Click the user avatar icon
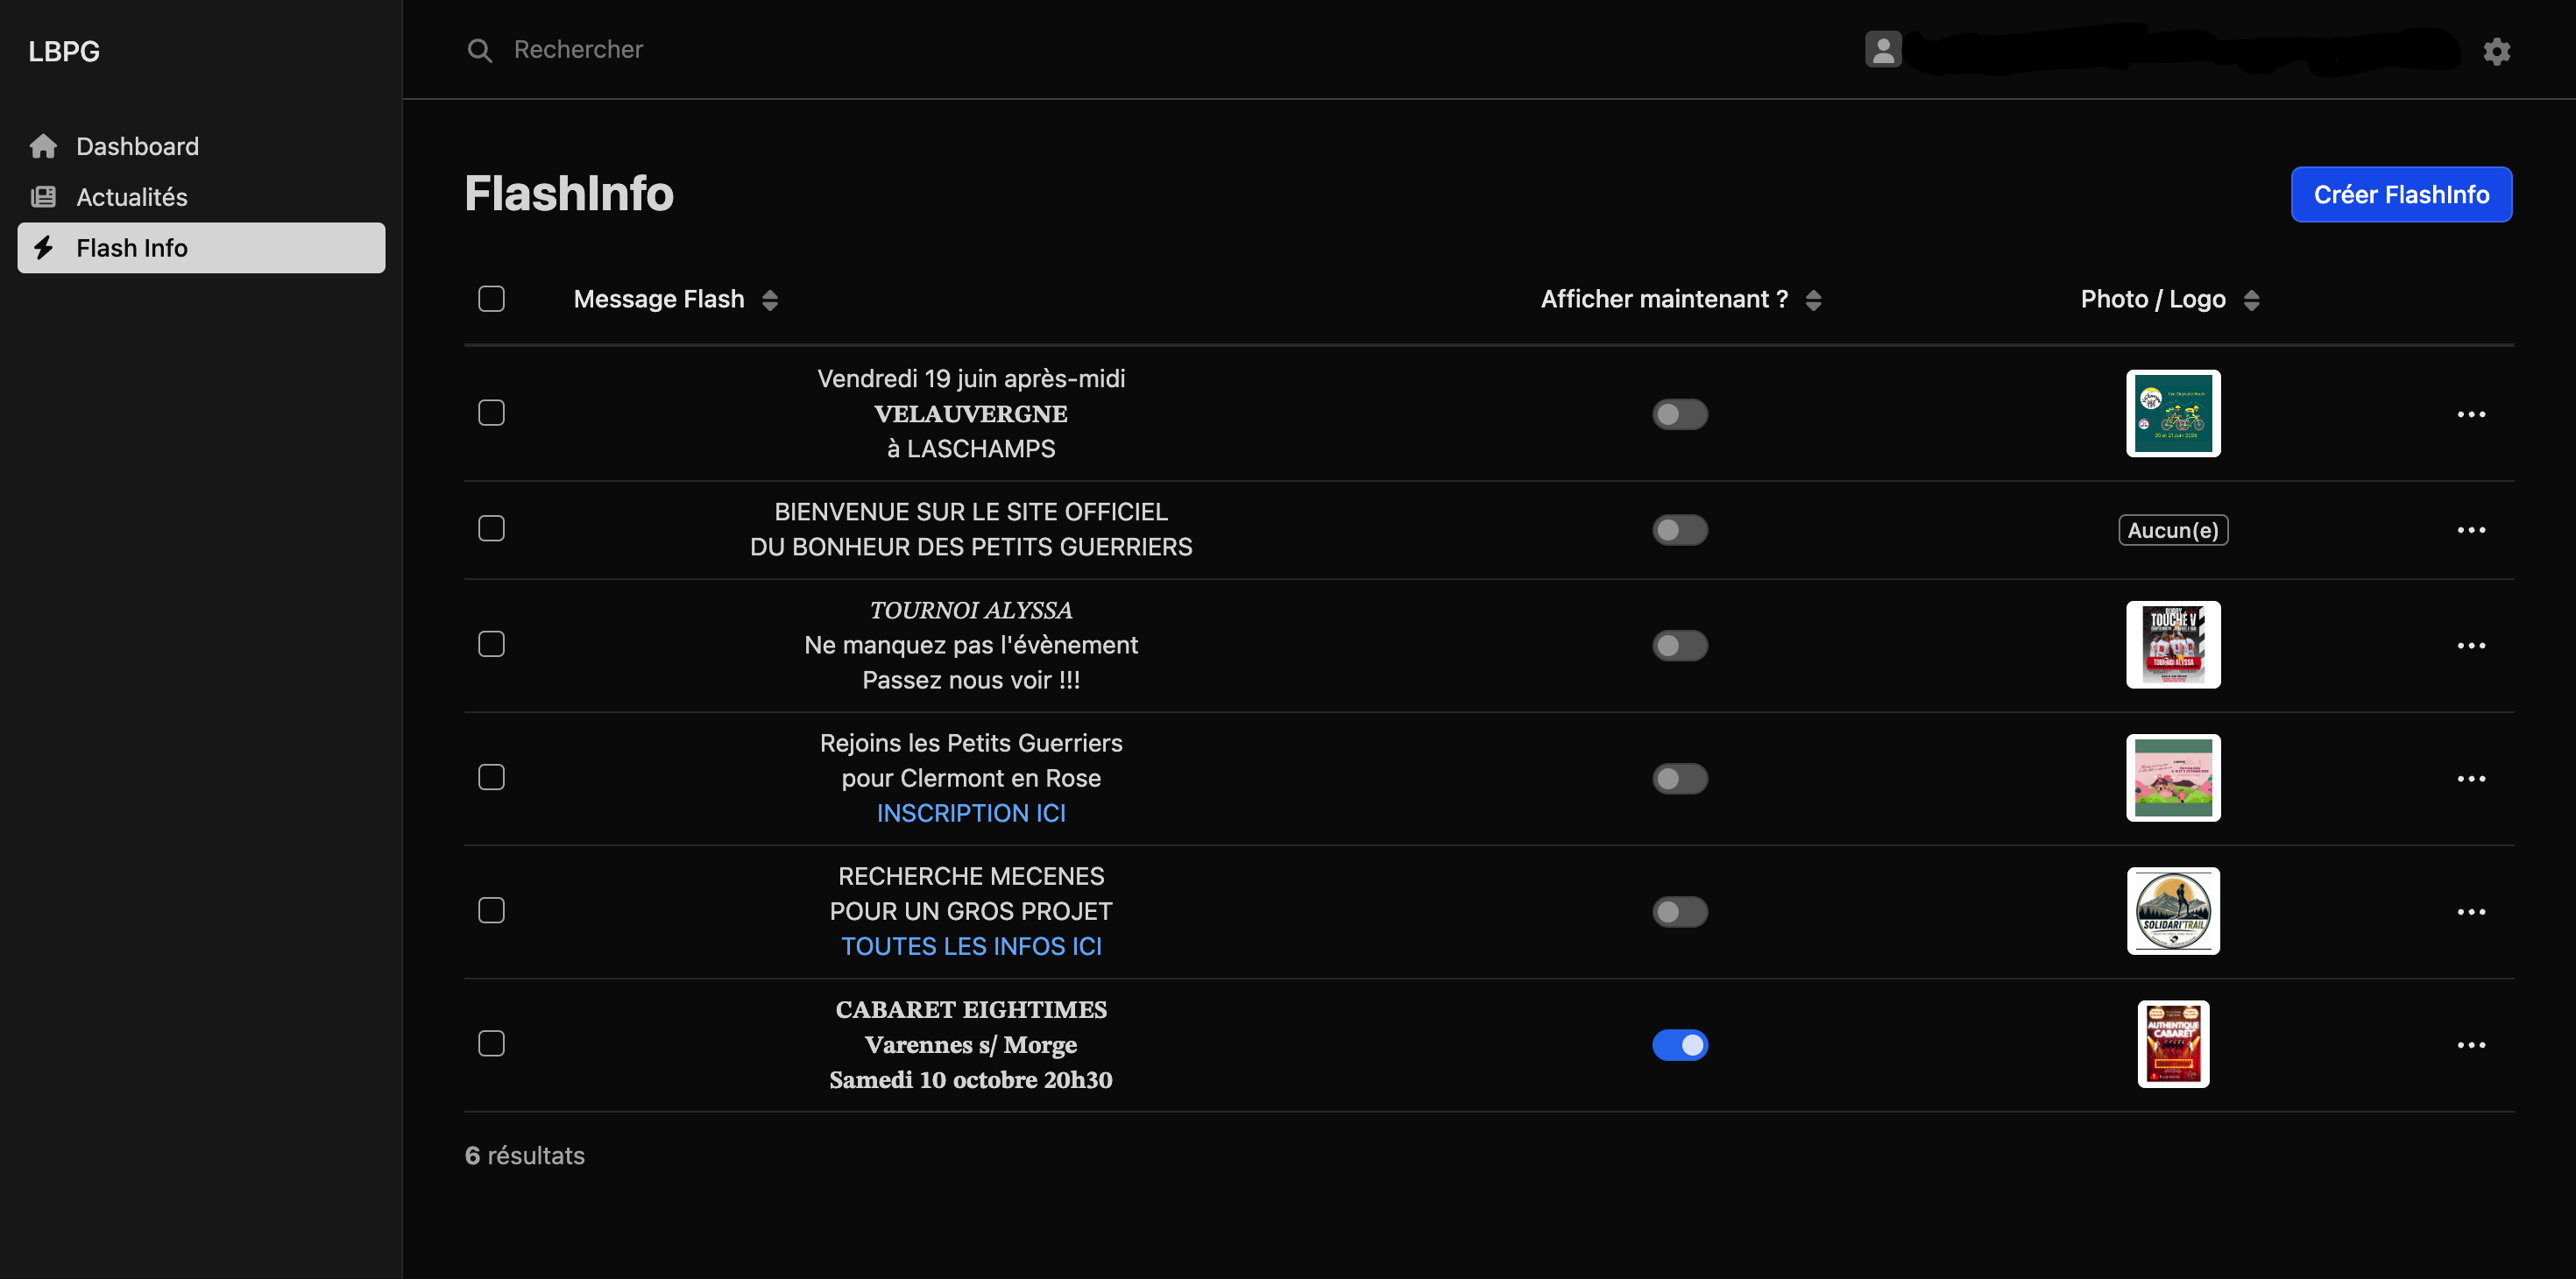The height and width of the screenshot is (1279, 2576). (1882, 49)
